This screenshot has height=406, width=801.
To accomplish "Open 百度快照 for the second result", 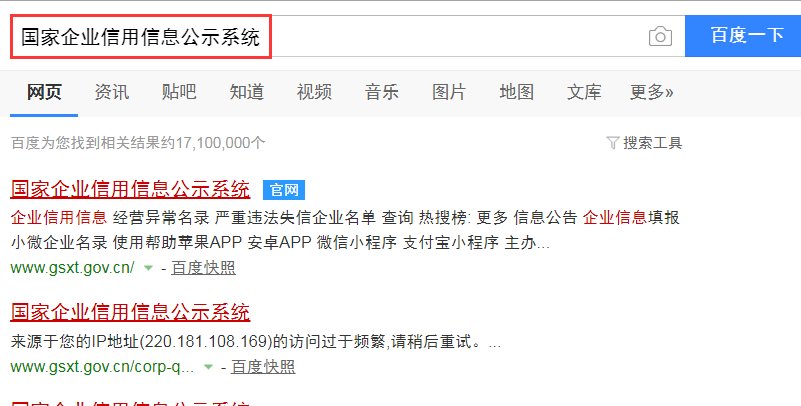I will pyautogui.click(x=263, y=367).
